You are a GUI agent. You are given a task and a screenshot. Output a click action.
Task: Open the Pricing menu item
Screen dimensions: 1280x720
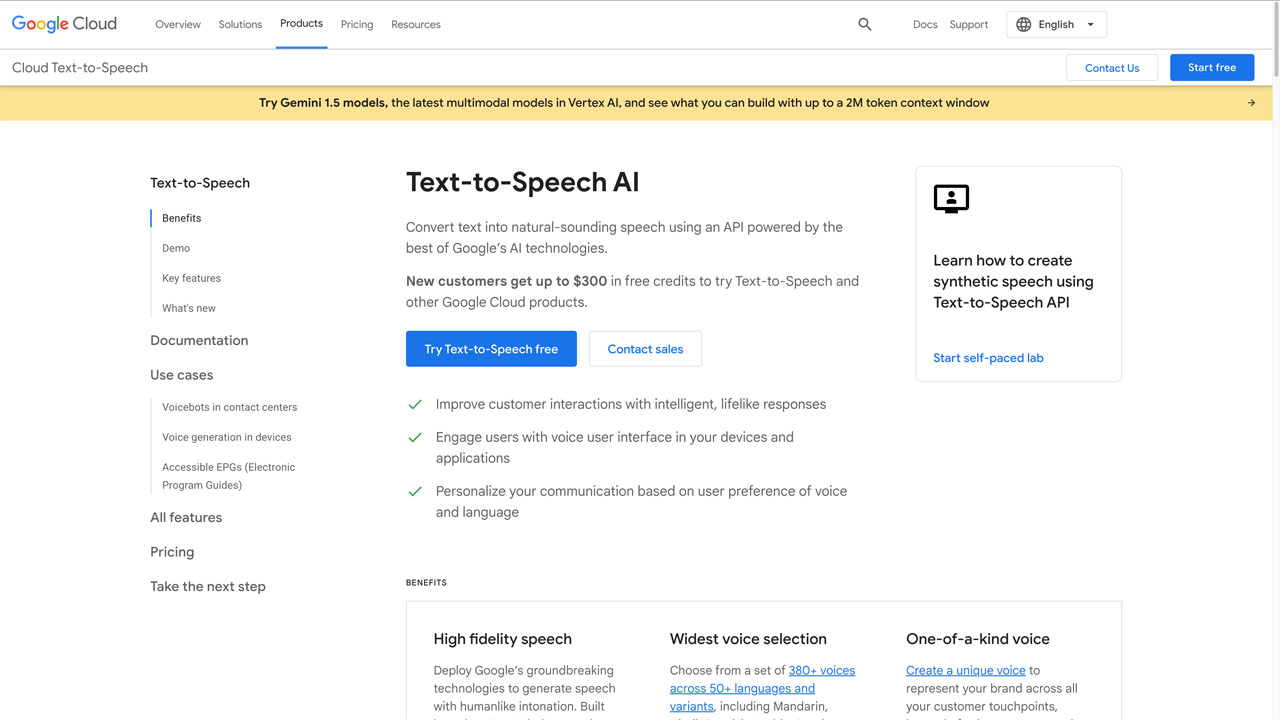tap(357, 24)
